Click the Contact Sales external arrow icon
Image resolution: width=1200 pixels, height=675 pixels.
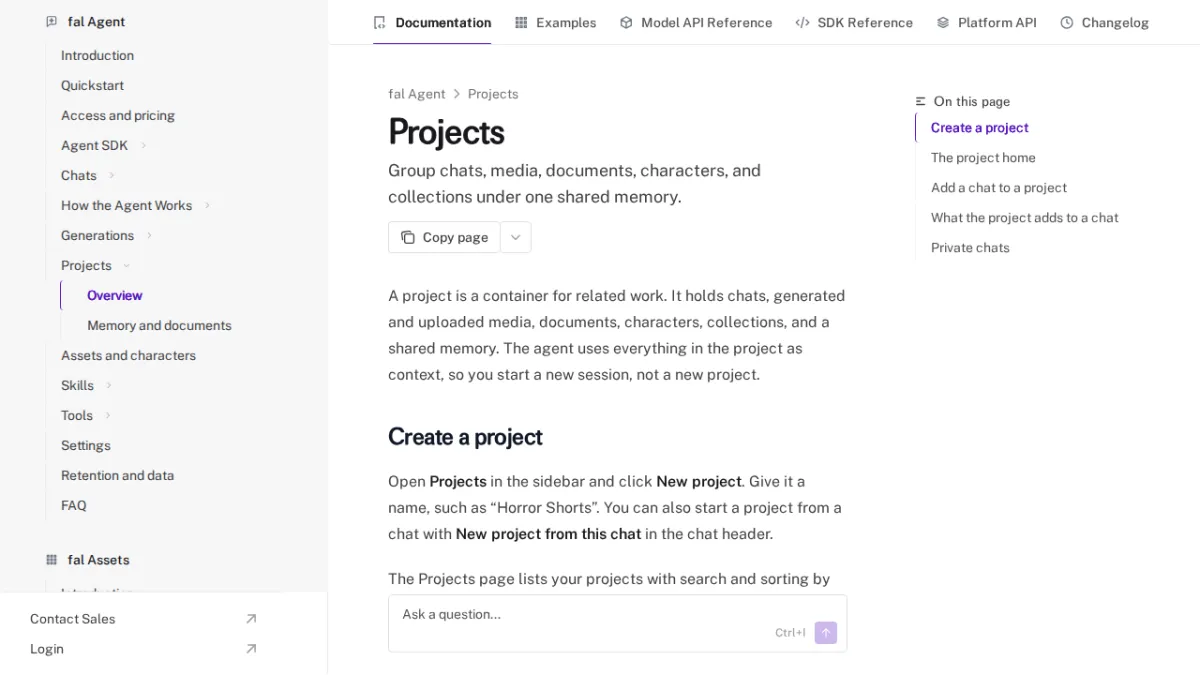pos(251,619)
